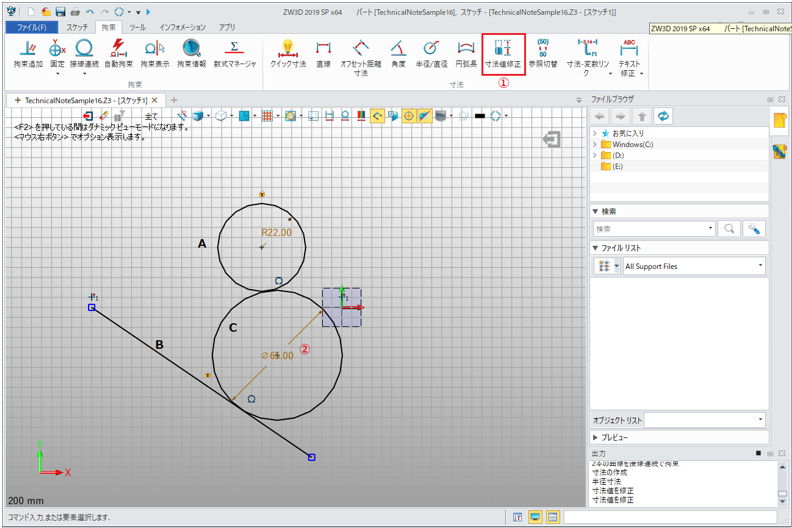Open the 寸法-変数リンク tool
The image size is (792, 528).
coord(587,58)
